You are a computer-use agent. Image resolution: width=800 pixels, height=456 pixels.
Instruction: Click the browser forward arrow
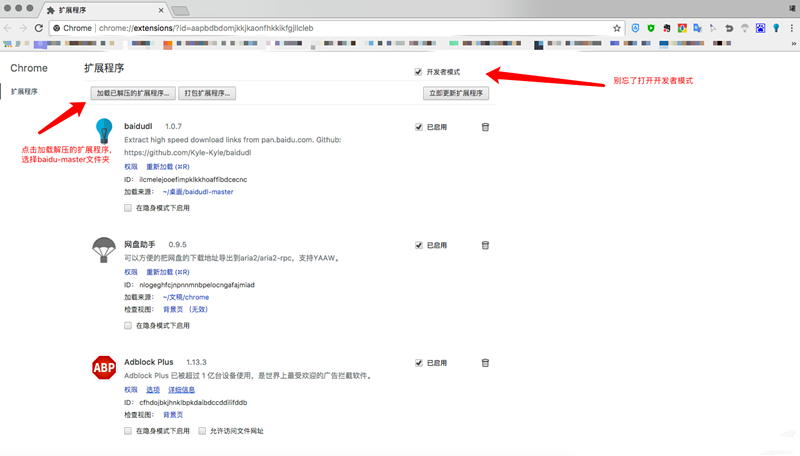click(x=23, y=28)
